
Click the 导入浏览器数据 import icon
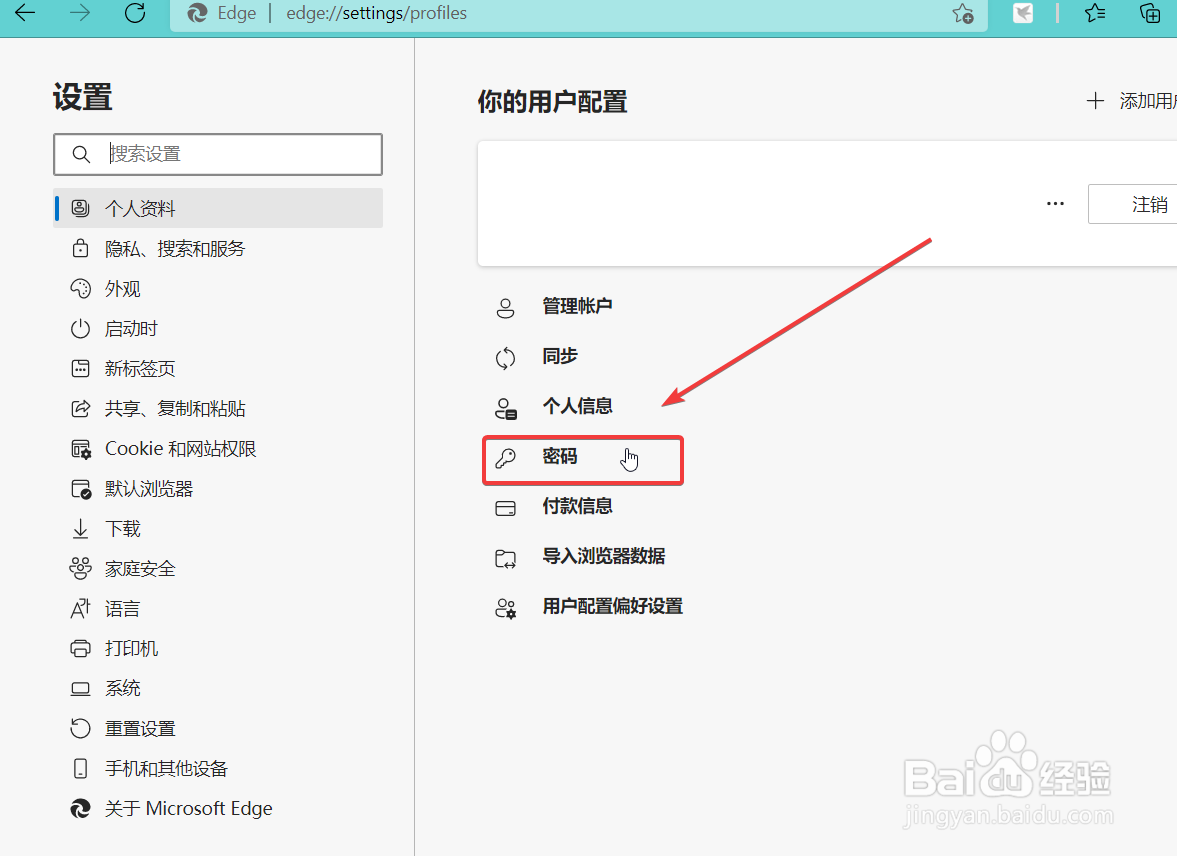[x=506, y=557]
